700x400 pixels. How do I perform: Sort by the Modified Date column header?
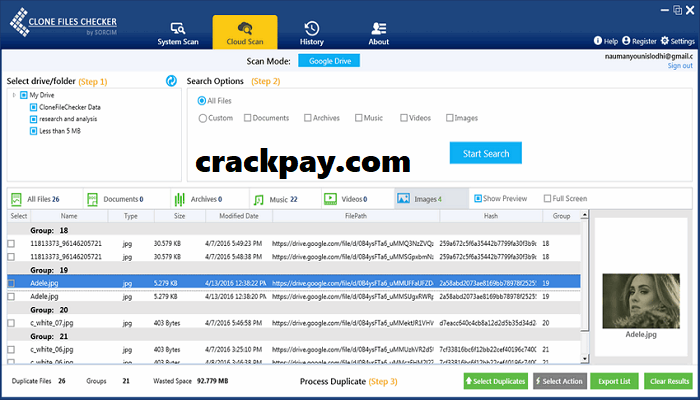click(239, 216)
